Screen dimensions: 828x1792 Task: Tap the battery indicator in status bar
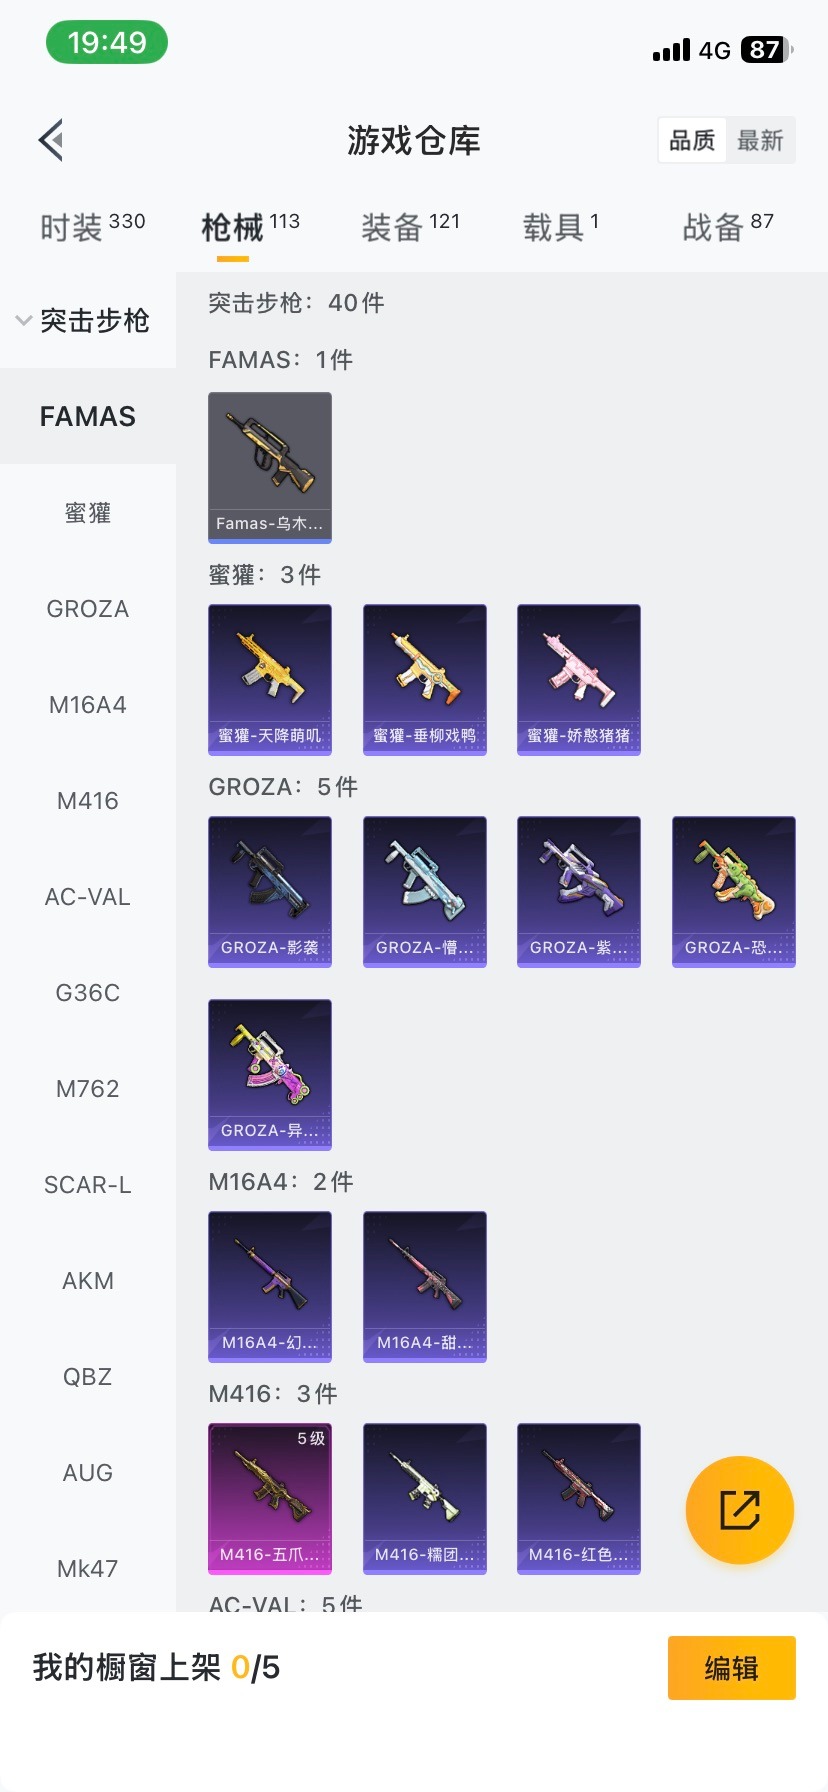767,50
